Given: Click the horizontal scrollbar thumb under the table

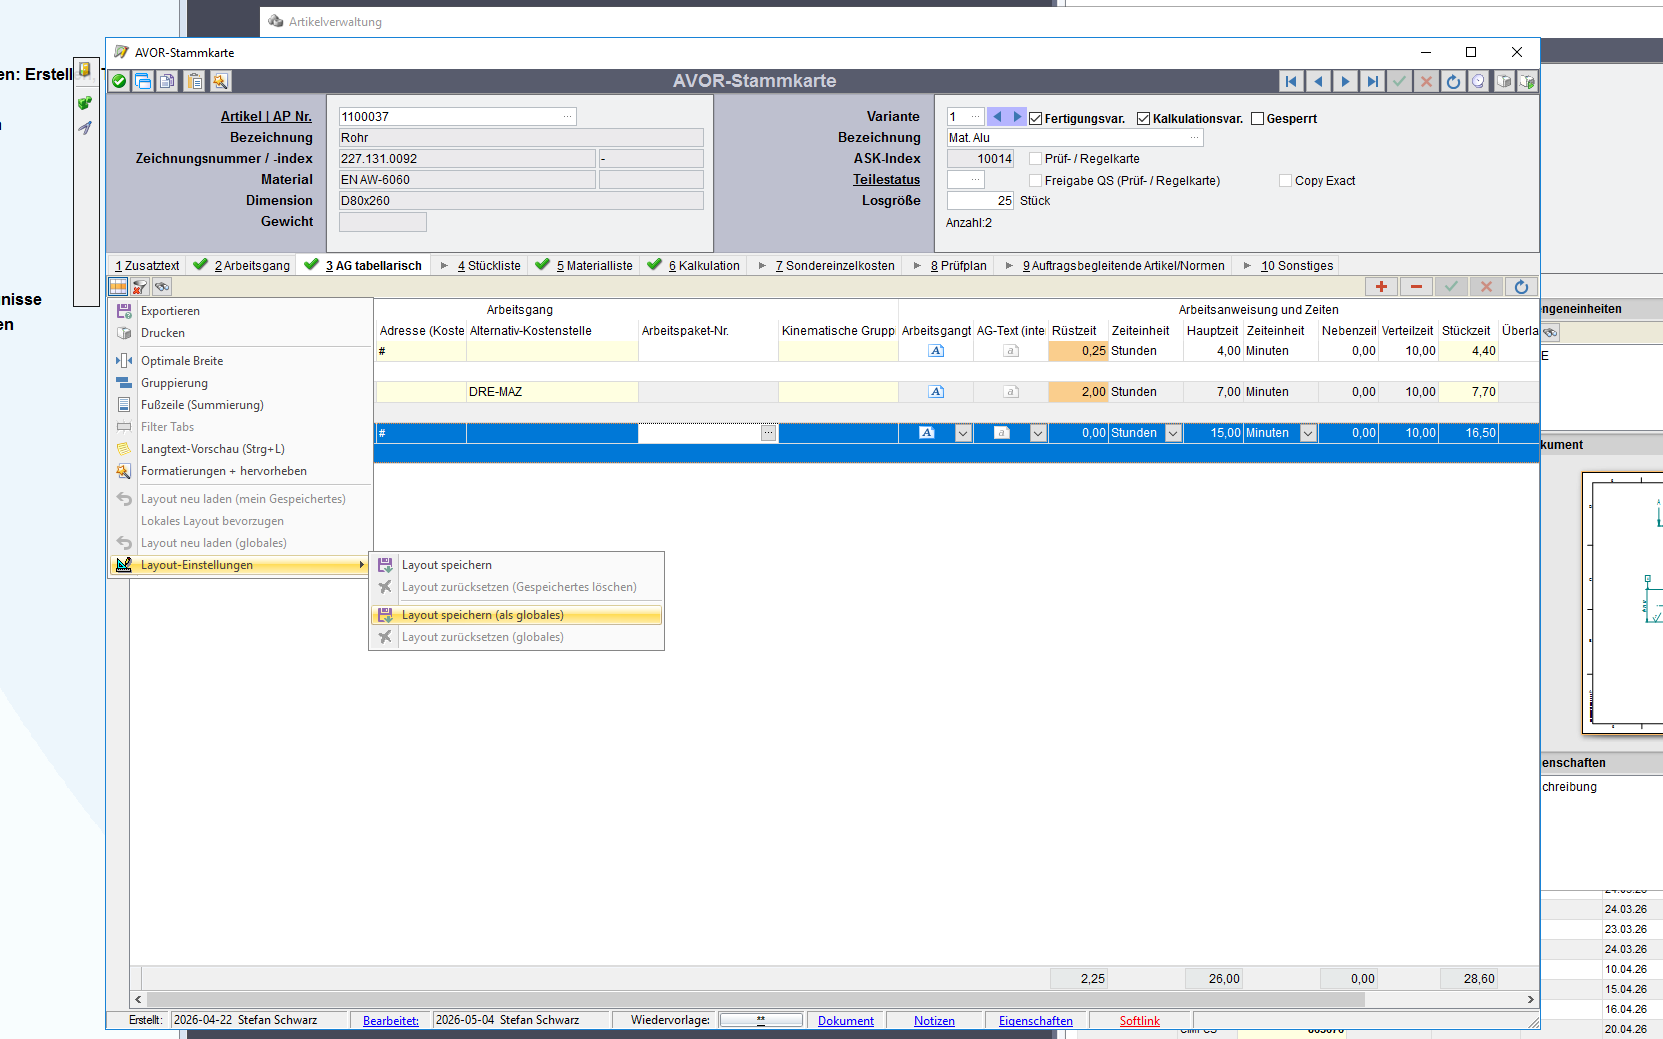Looking at the screenshot, I should 756,999.
